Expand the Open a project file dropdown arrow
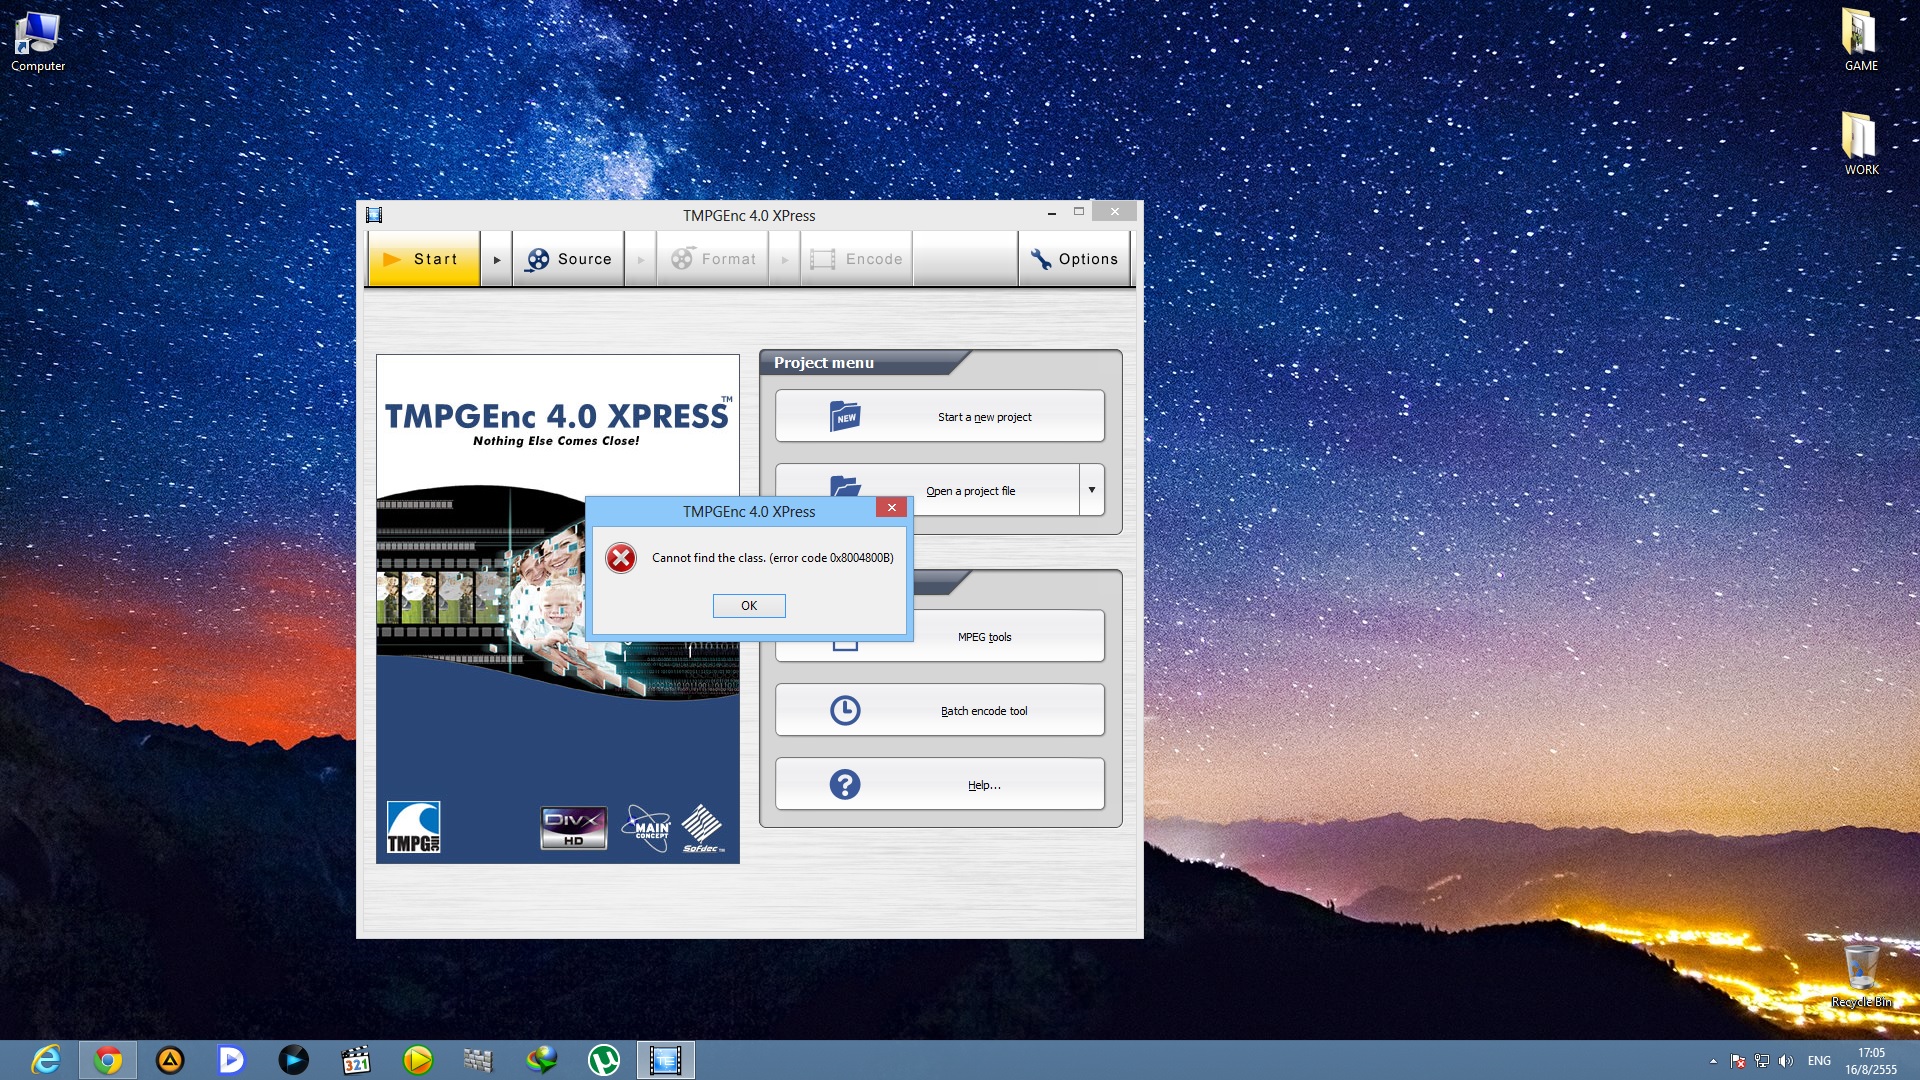 point(1092,490)
